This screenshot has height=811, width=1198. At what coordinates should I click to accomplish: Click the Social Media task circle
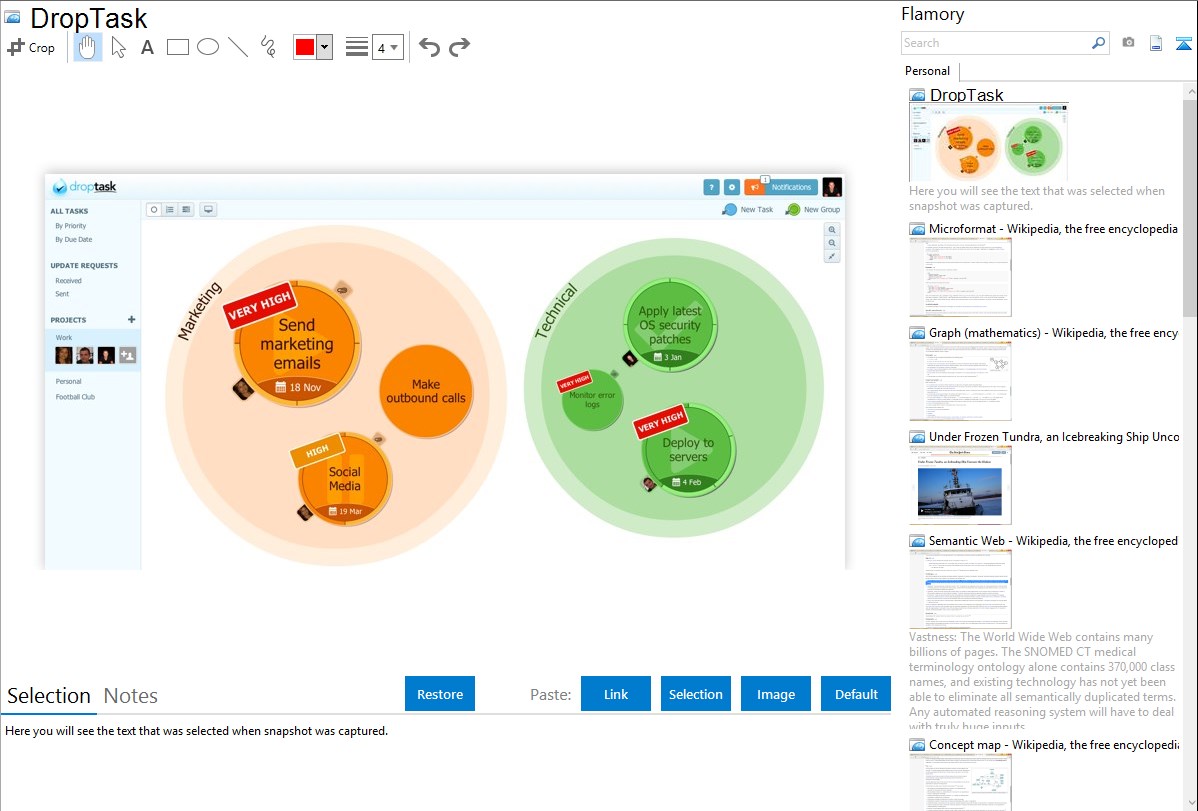tap(345, 479)
